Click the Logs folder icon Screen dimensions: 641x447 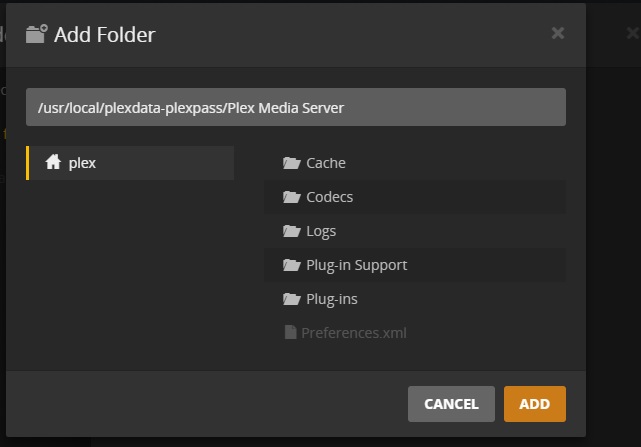pyautogui.click(x=292, y=231)
